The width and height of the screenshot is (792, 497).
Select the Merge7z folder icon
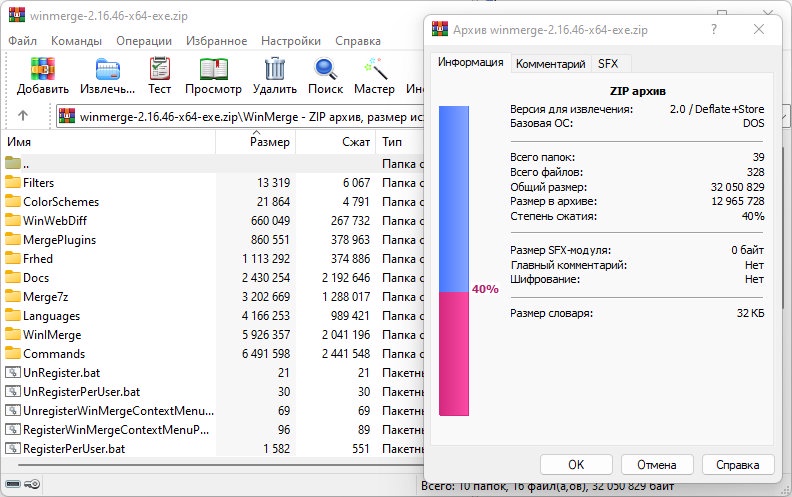coord(13,296)
